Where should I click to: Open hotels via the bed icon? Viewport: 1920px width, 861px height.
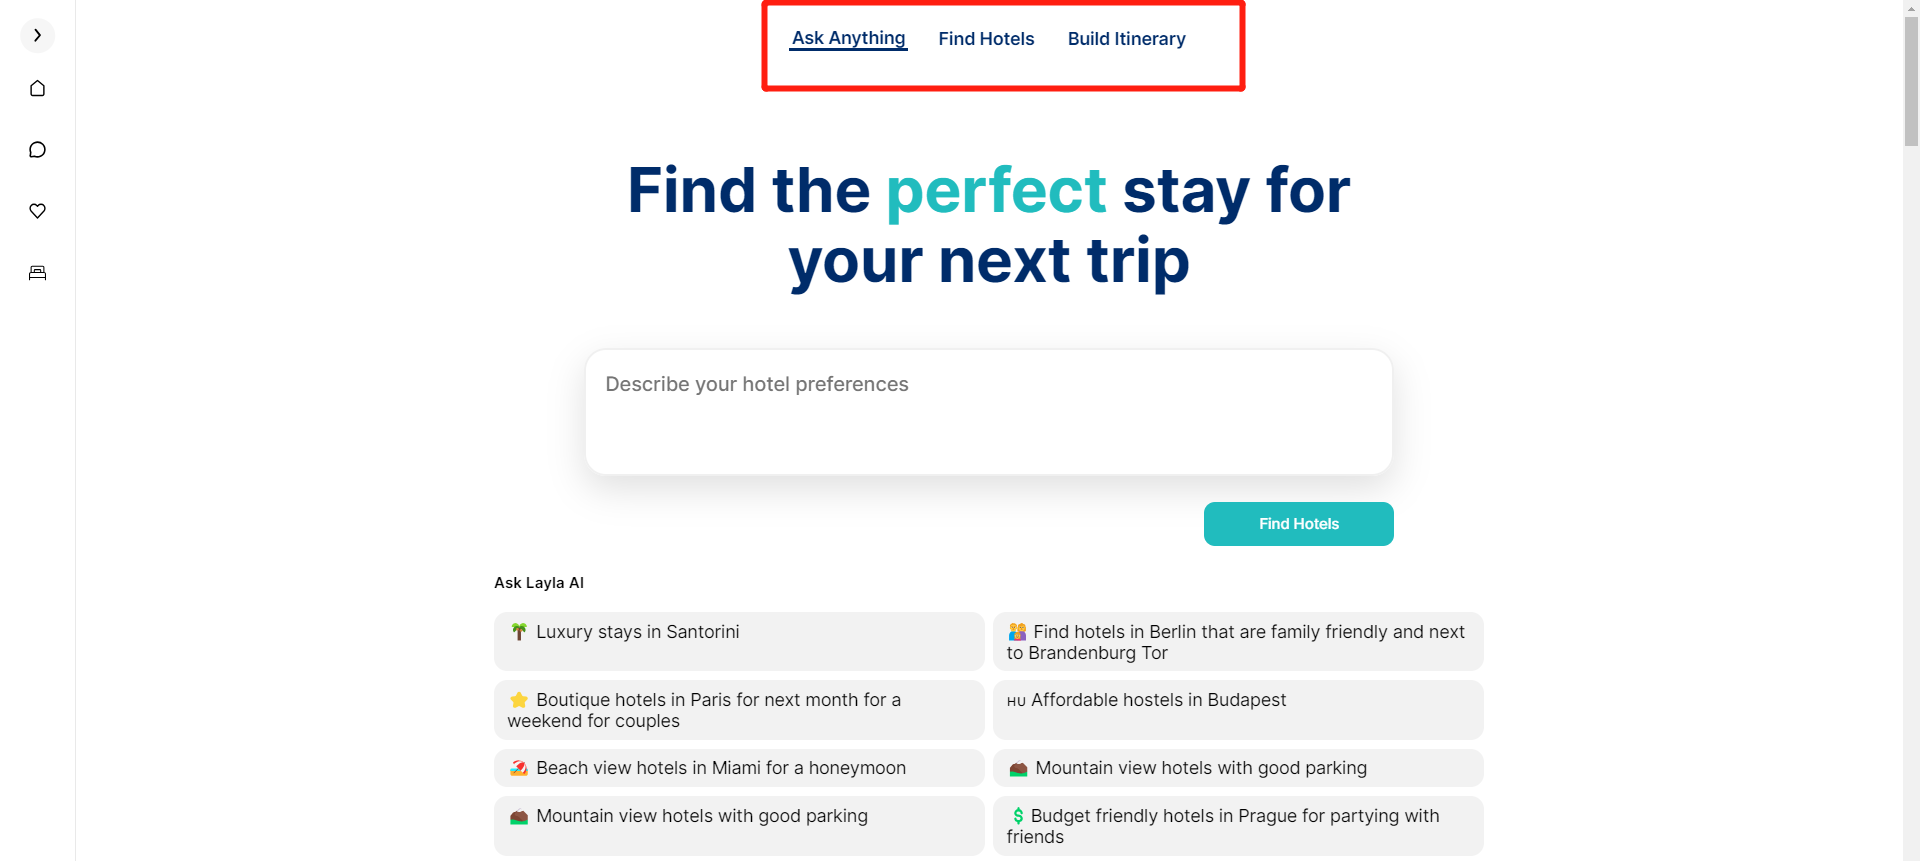37,273
